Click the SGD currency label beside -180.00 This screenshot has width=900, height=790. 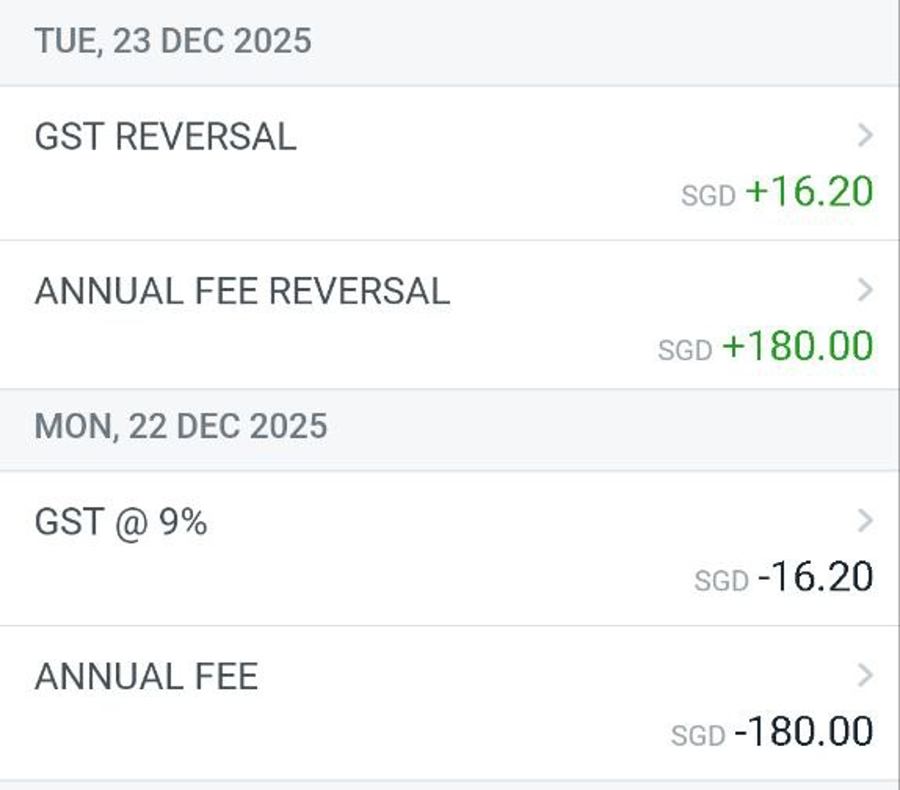[x=698, y=737]
